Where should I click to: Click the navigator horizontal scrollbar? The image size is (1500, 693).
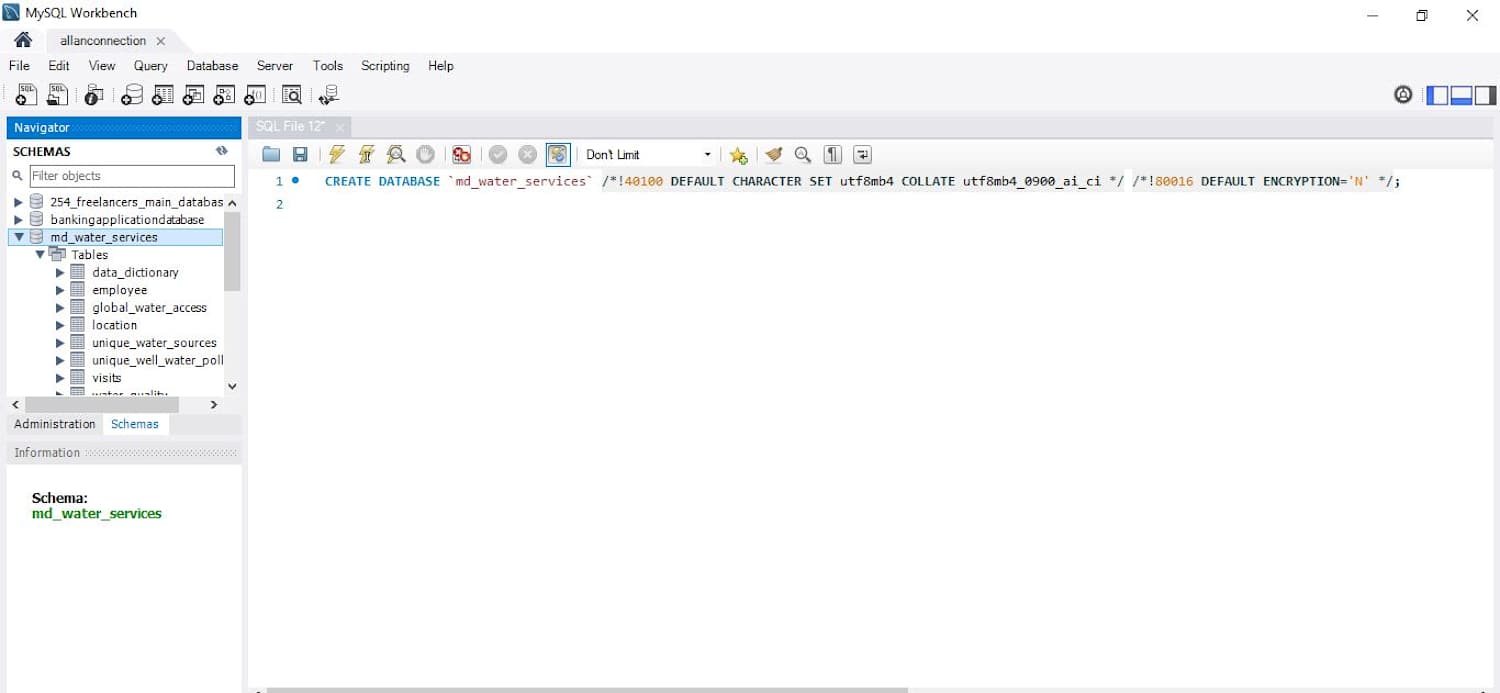pos(102,405)
